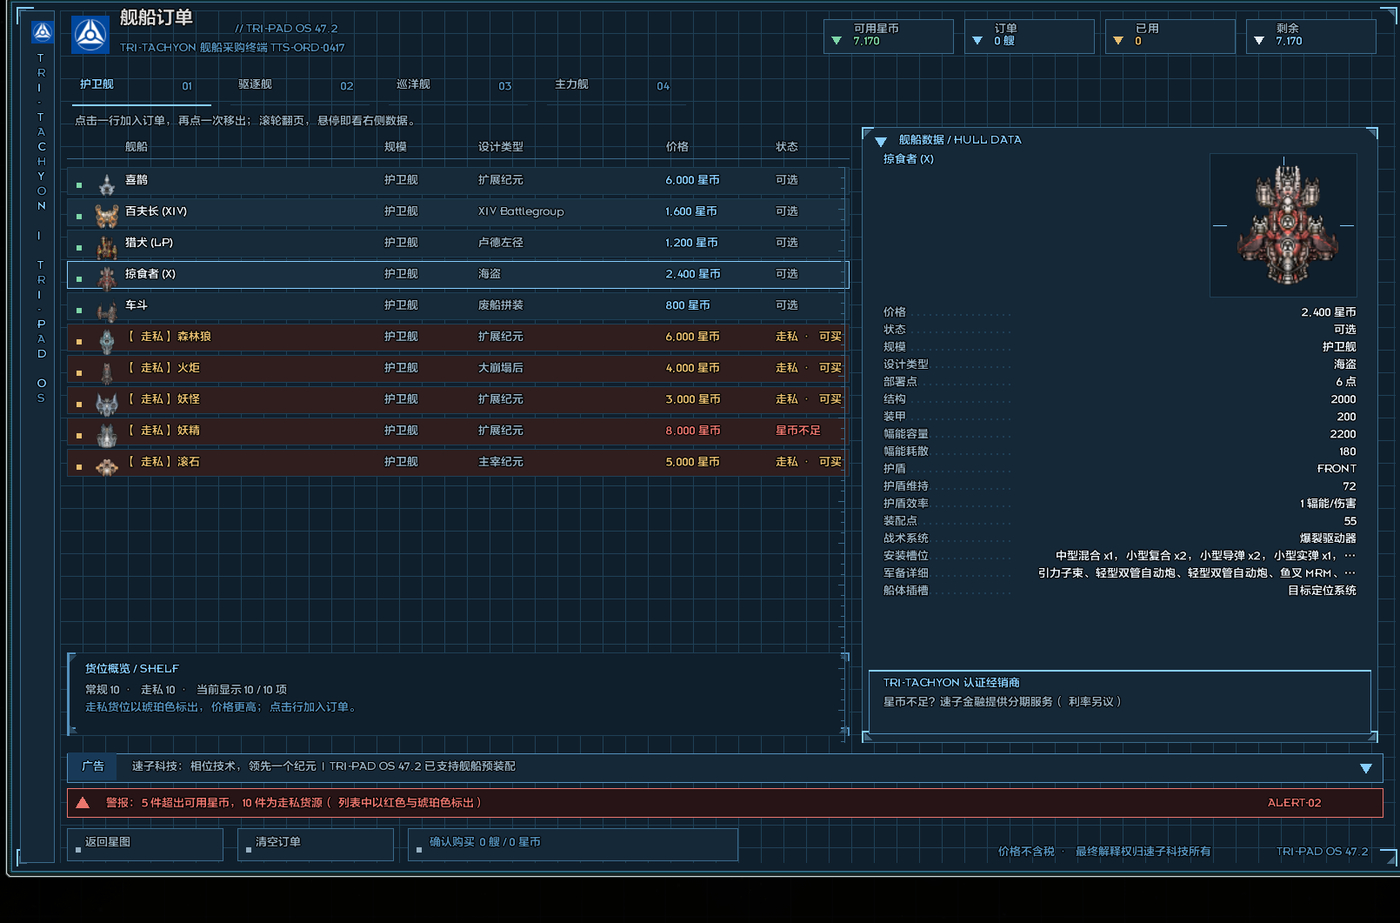Click the 卢德左径 design type cell
Screen dimensions: 1400x923
click(501, 243)
